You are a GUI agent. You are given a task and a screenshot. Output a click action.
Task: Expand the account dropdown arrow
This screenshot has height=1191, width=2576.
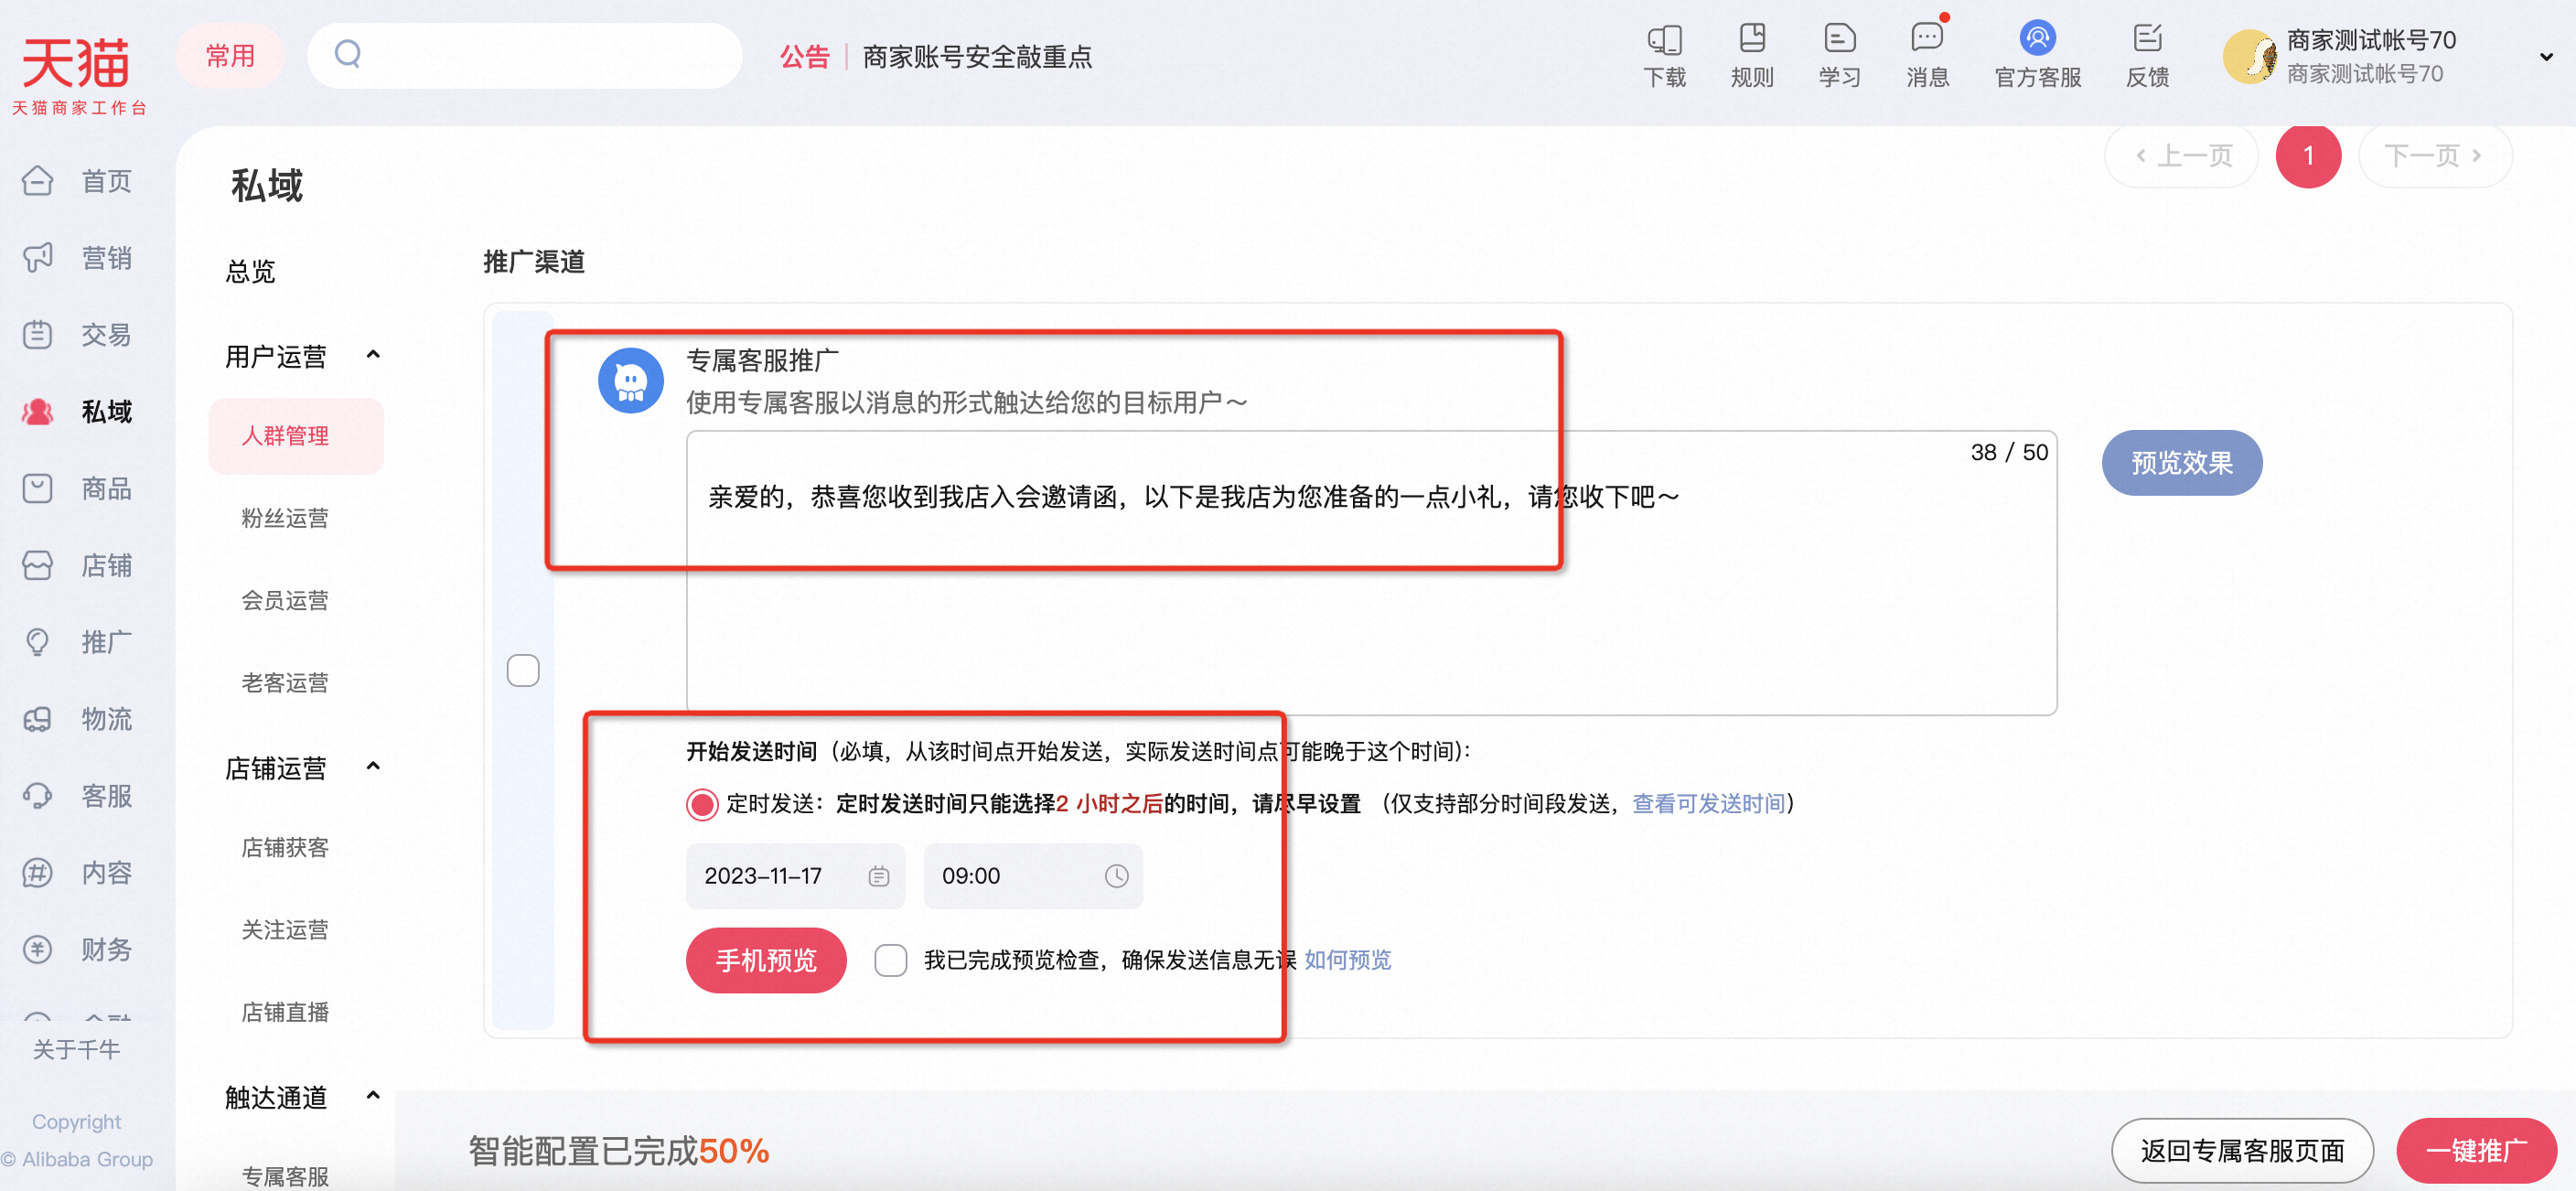pyautogui.click(x=2546, y=57)
